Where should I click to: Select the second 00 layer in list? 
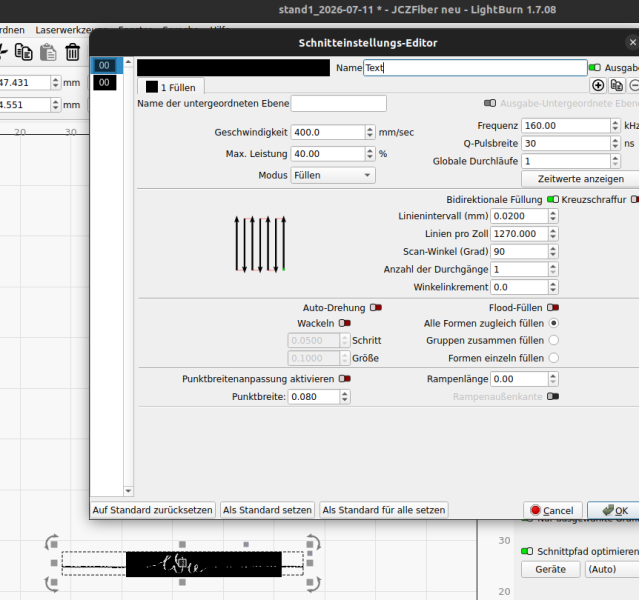click(x=104, y=82)
